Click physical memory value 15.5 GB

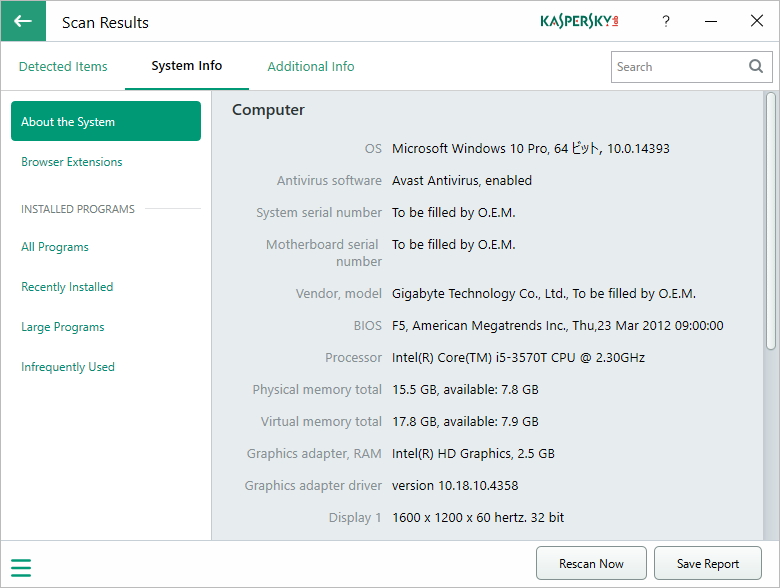click(465, 390)
